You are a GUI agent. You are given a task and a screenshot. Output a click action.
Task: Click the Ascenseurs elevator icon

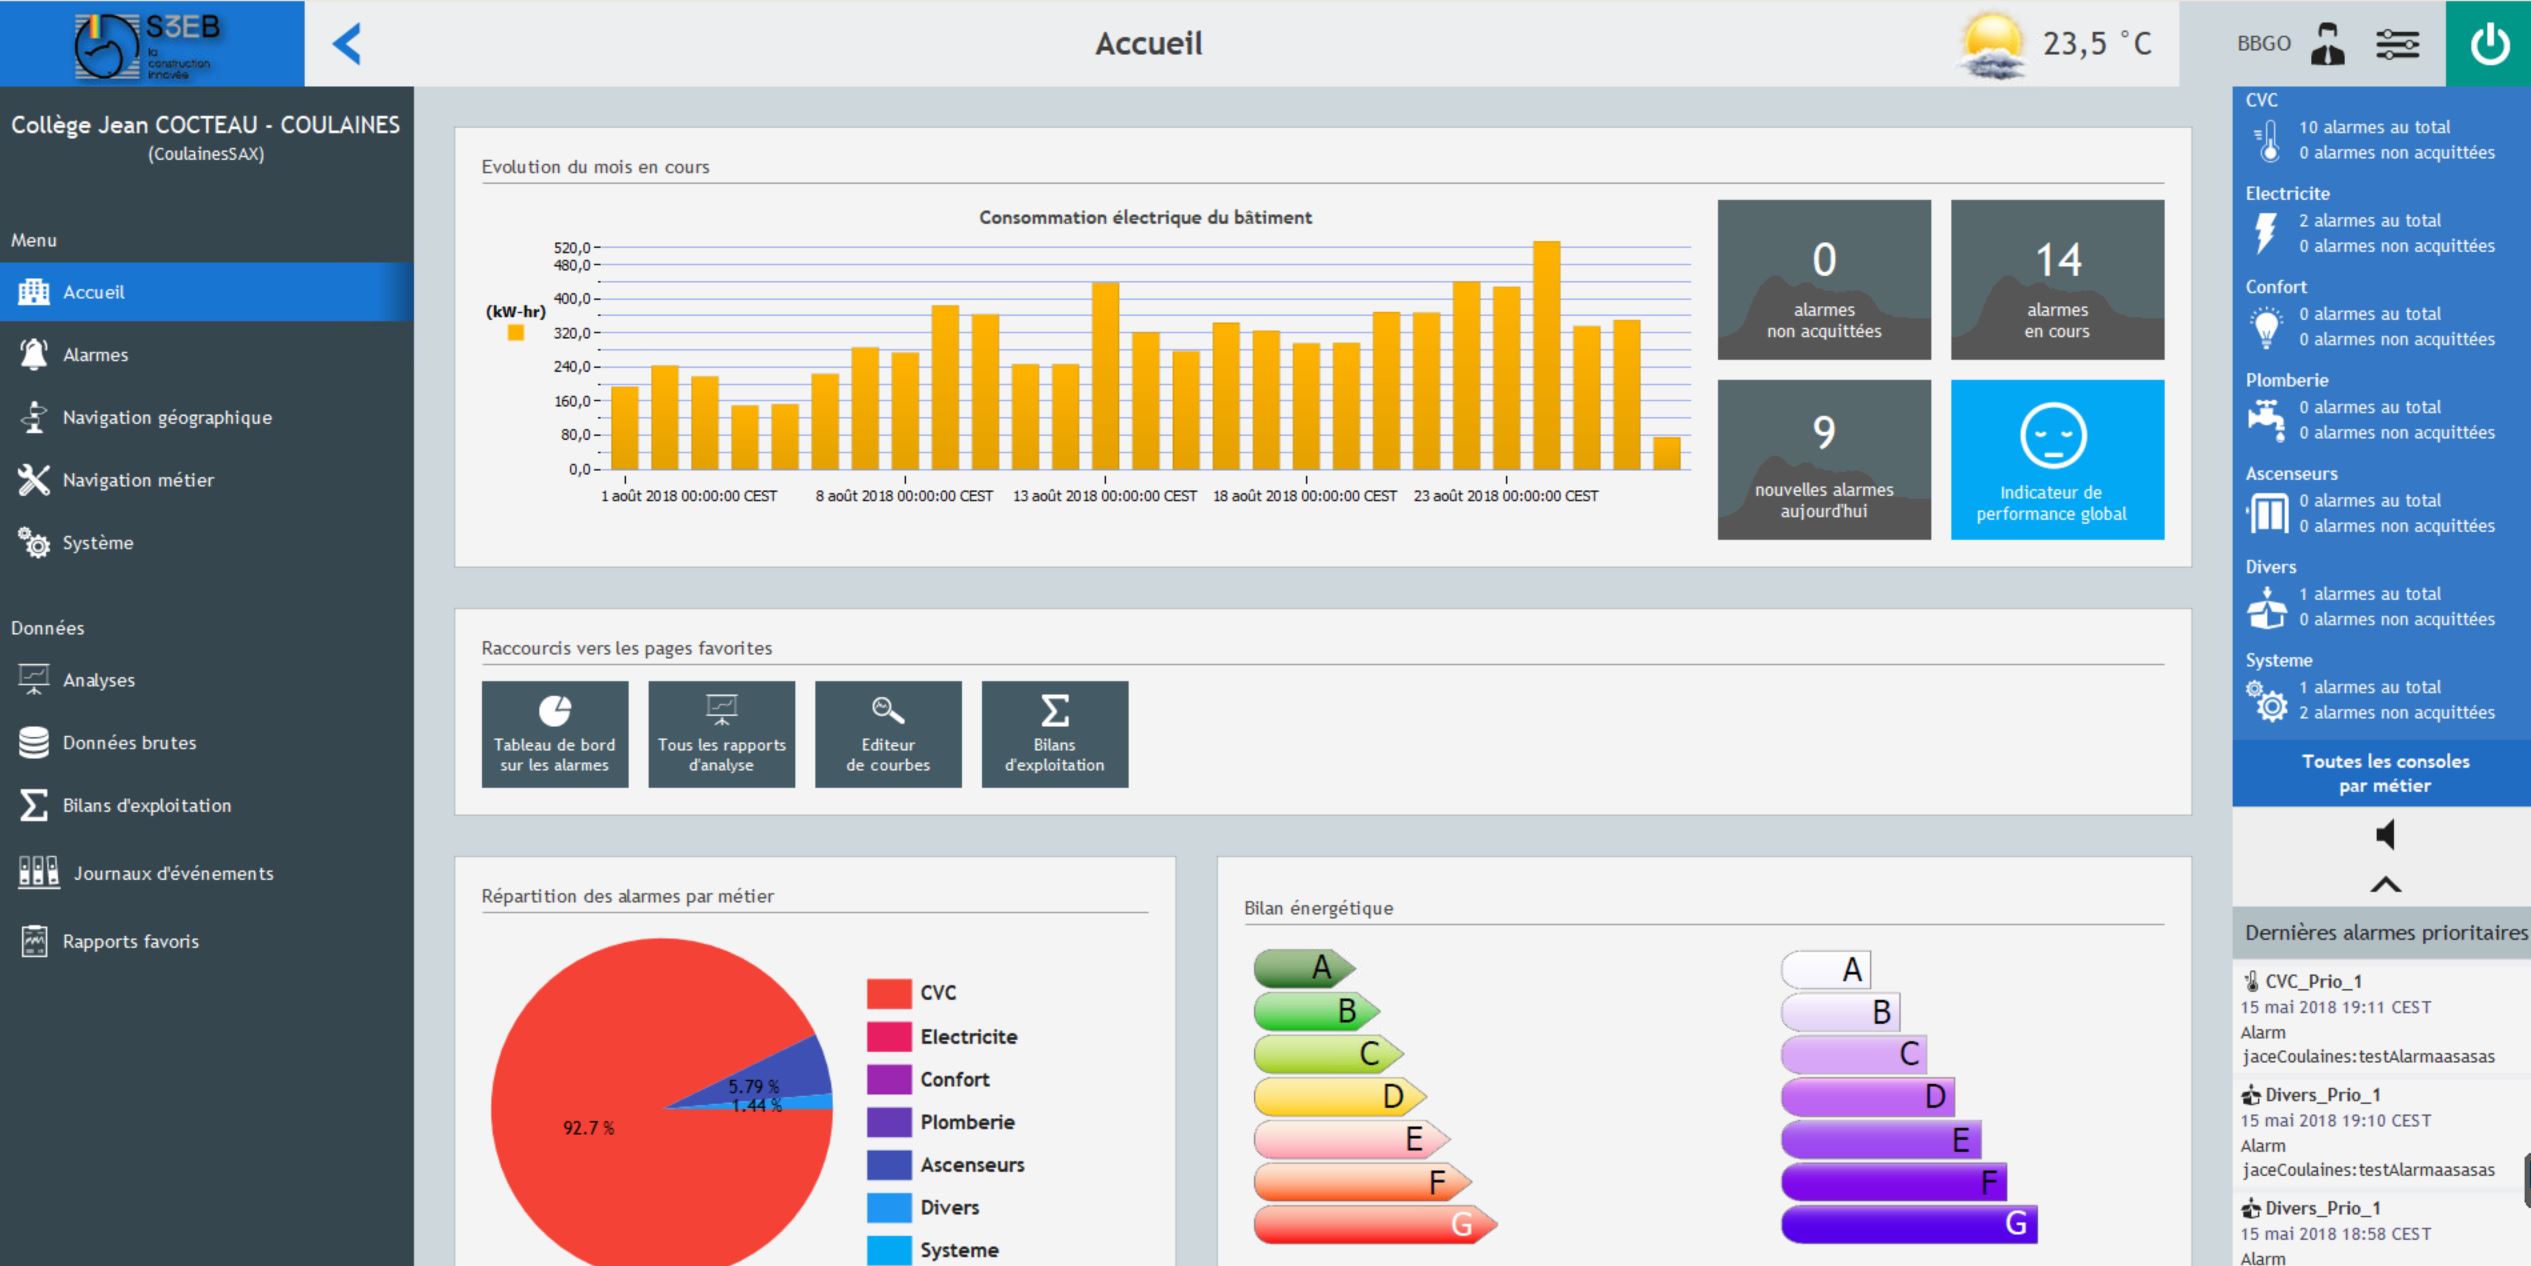click(2267, 514)
